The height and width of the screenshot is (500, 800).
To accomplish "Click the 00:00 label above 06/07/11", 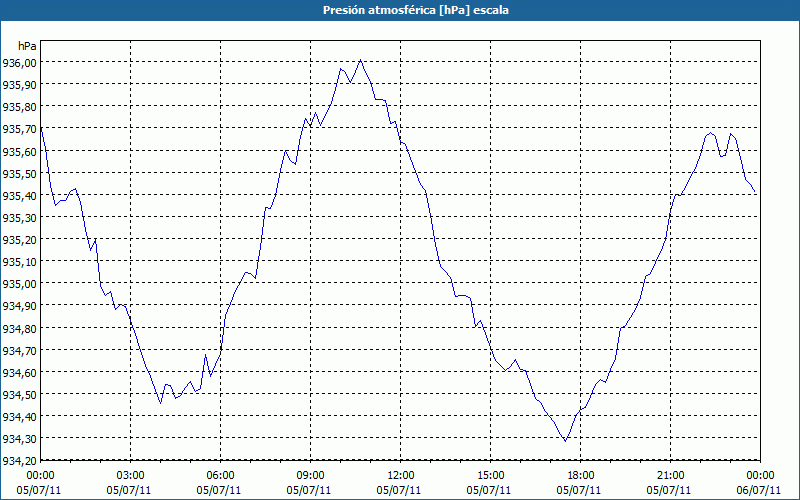I will click(x=760, y=476).
